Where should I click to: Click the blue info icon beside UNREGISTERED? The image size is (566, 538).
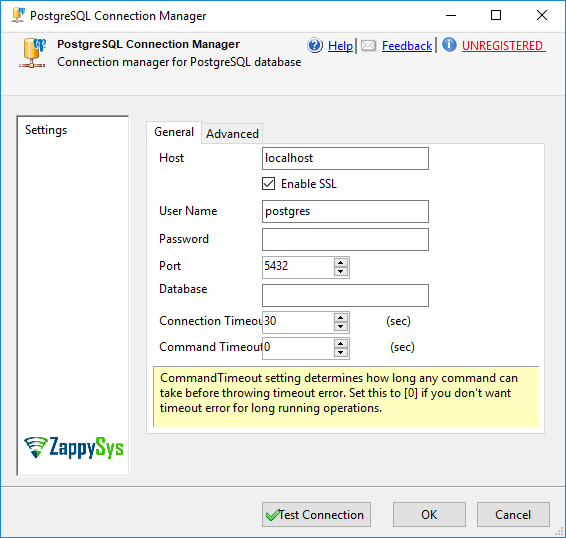click(449, 45)
